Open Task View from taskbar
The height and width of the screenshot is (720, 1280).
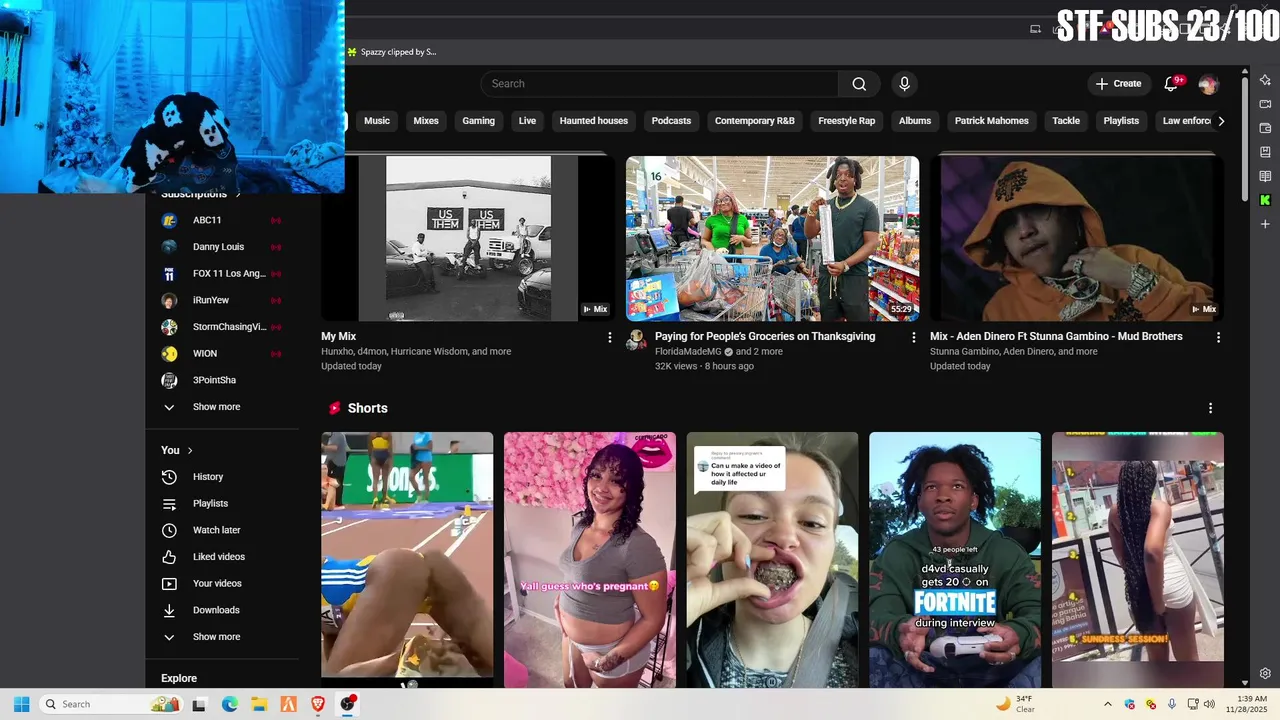pos(199,704)
